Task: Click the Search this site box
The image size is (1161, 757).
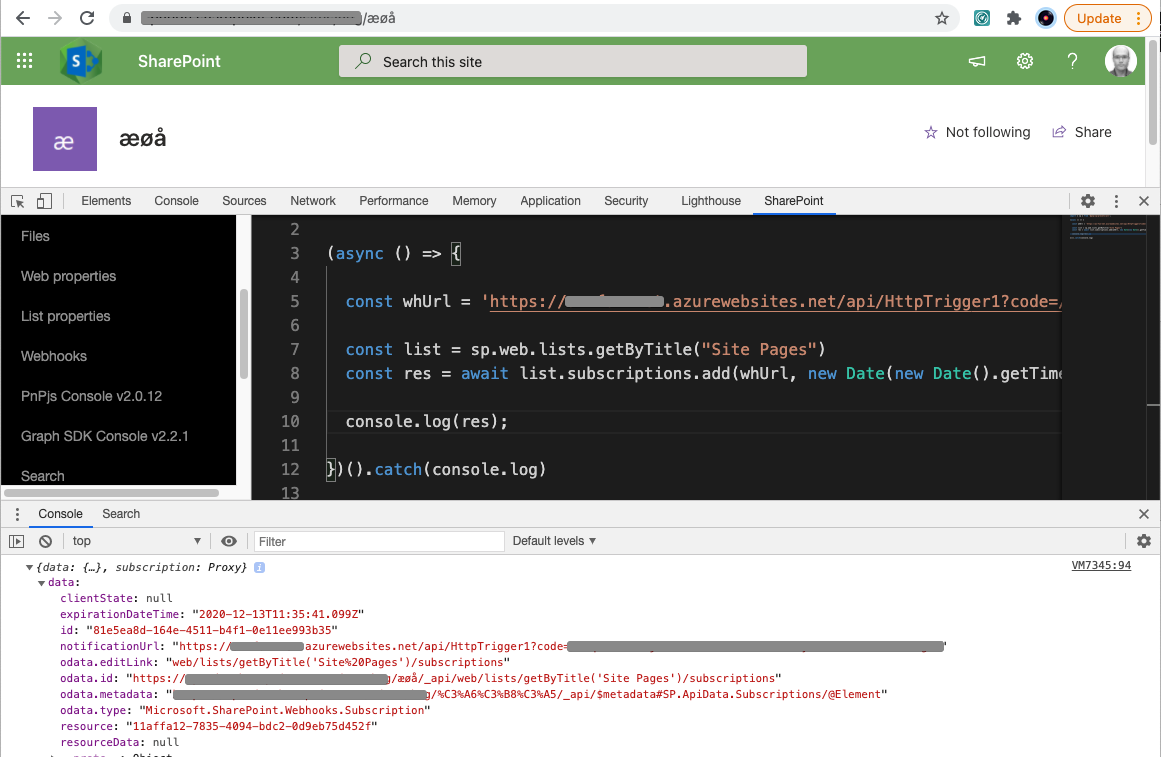Action: click(x=572, y=61)
